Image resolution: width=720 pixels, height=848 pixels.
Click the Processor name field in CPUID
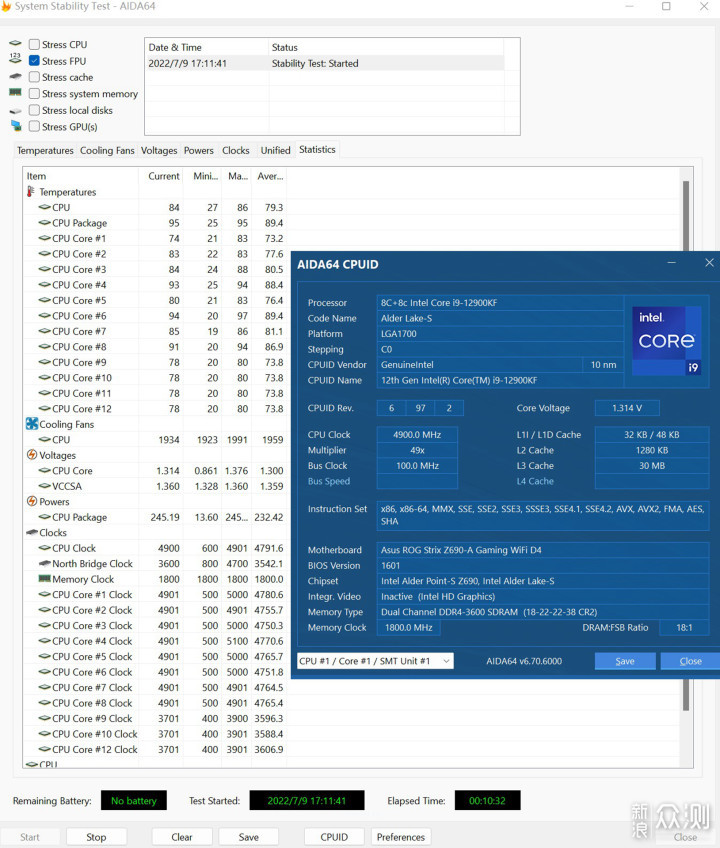(500, 302)
